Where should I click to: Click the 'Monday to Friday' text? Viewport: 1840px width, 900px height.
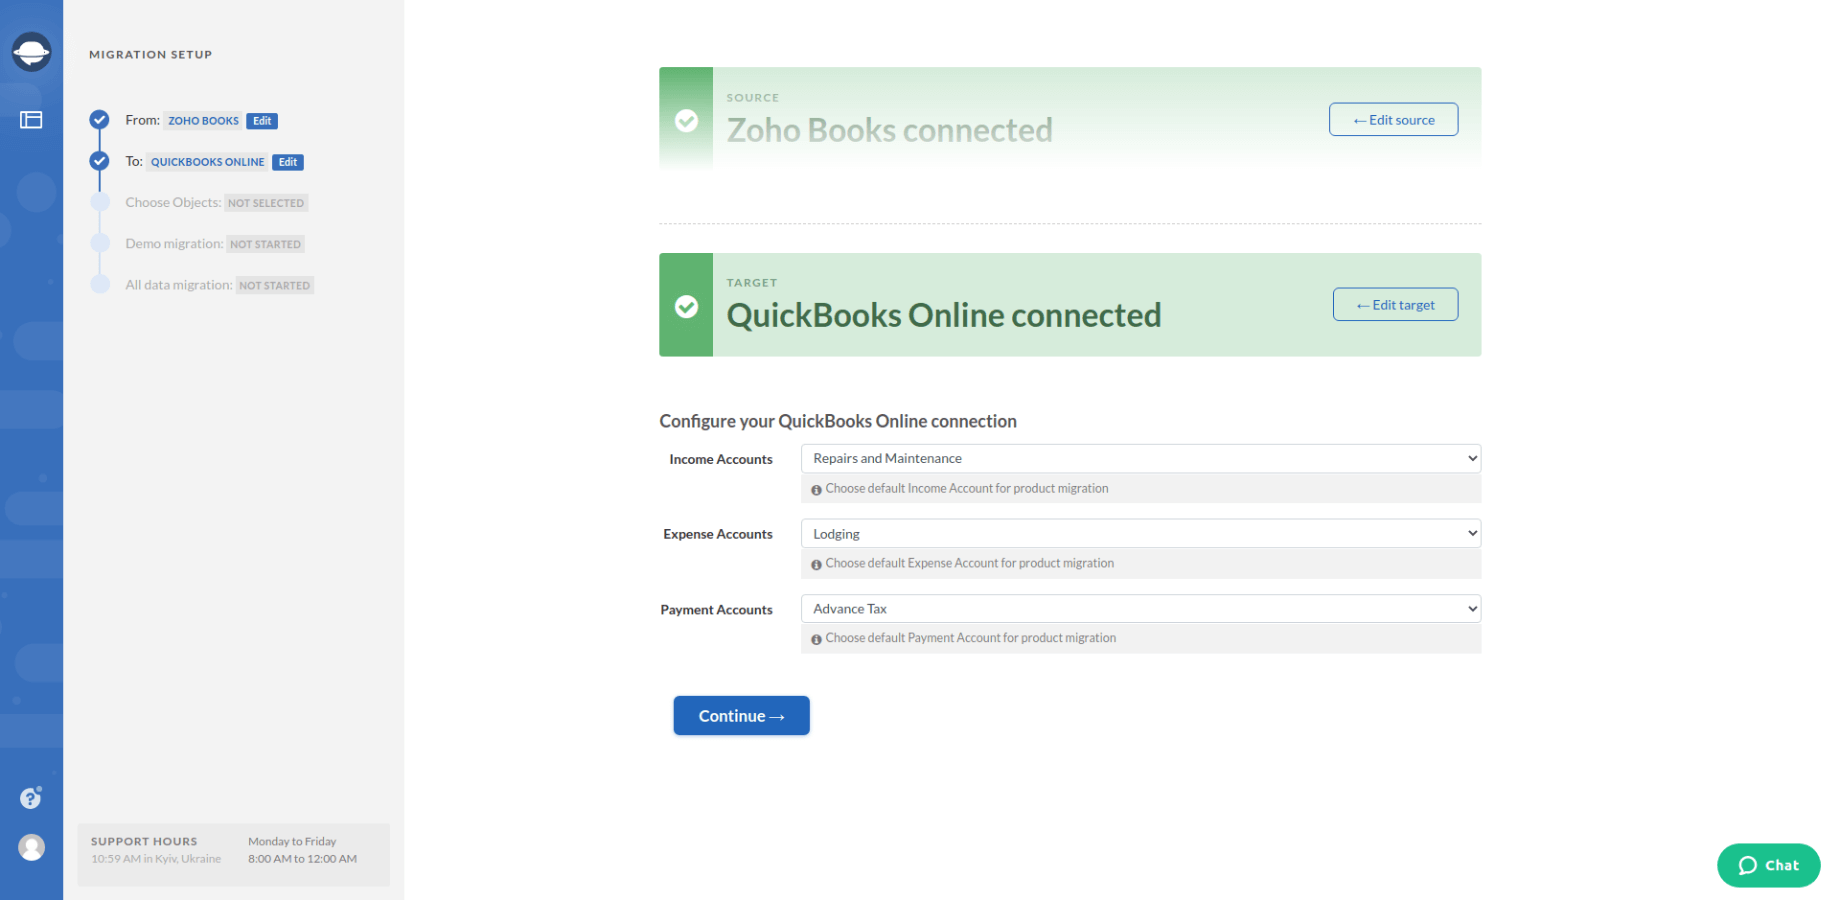[x=292, y=842]
